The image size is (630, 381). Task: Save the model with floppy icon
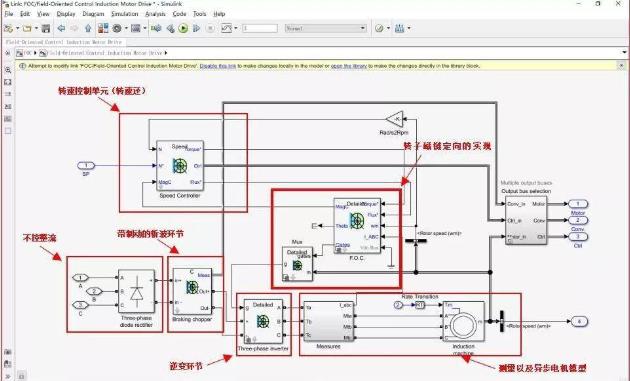(x=46, y=29)
